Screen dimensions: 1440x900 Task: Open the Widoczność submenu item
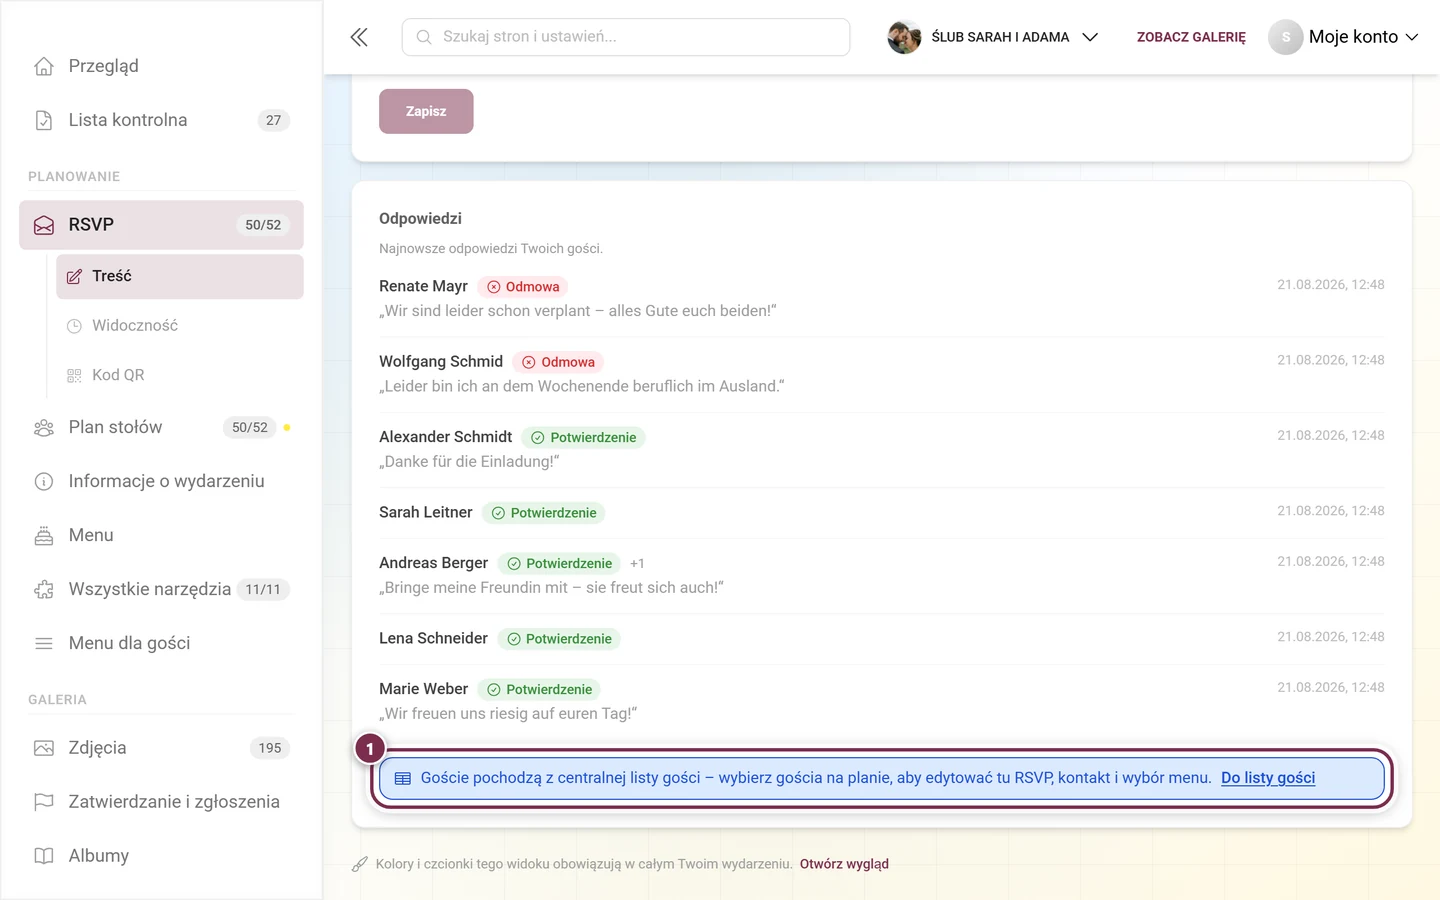[x=180, y=326]
